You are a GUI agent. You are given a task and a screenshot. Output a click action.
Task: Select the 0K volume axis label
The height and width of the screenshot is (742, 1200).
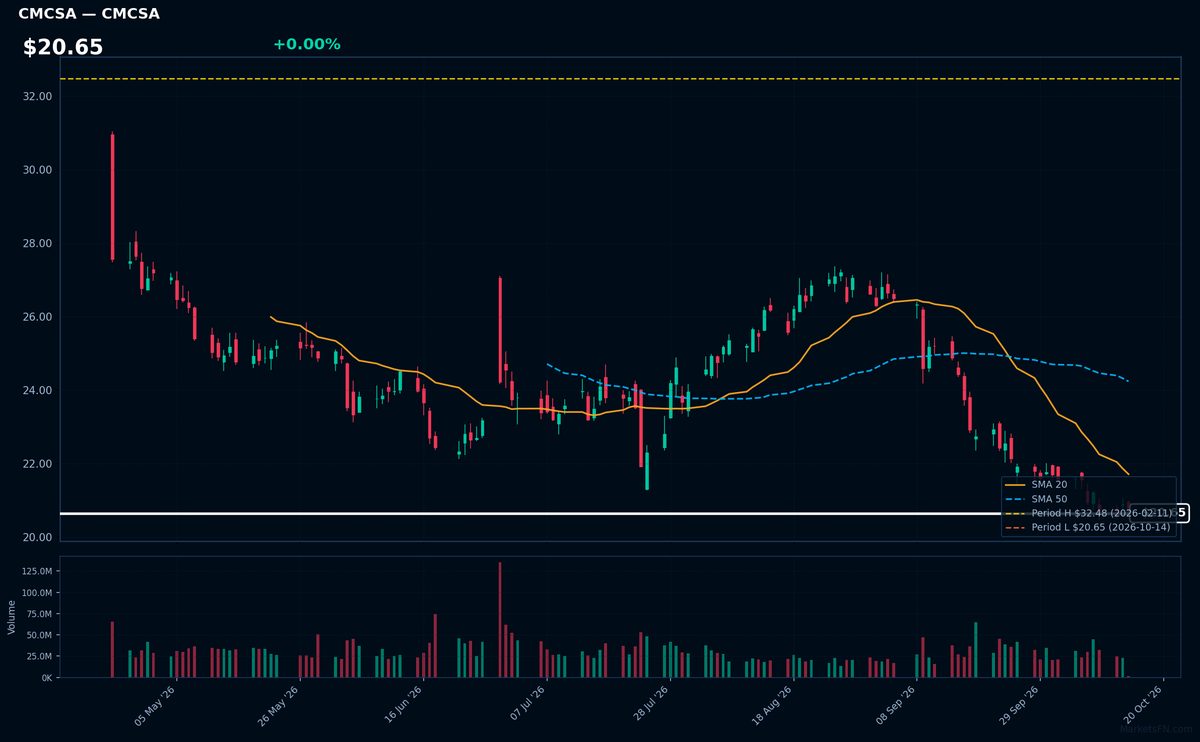pyautogui.click(x=46, y=678)
